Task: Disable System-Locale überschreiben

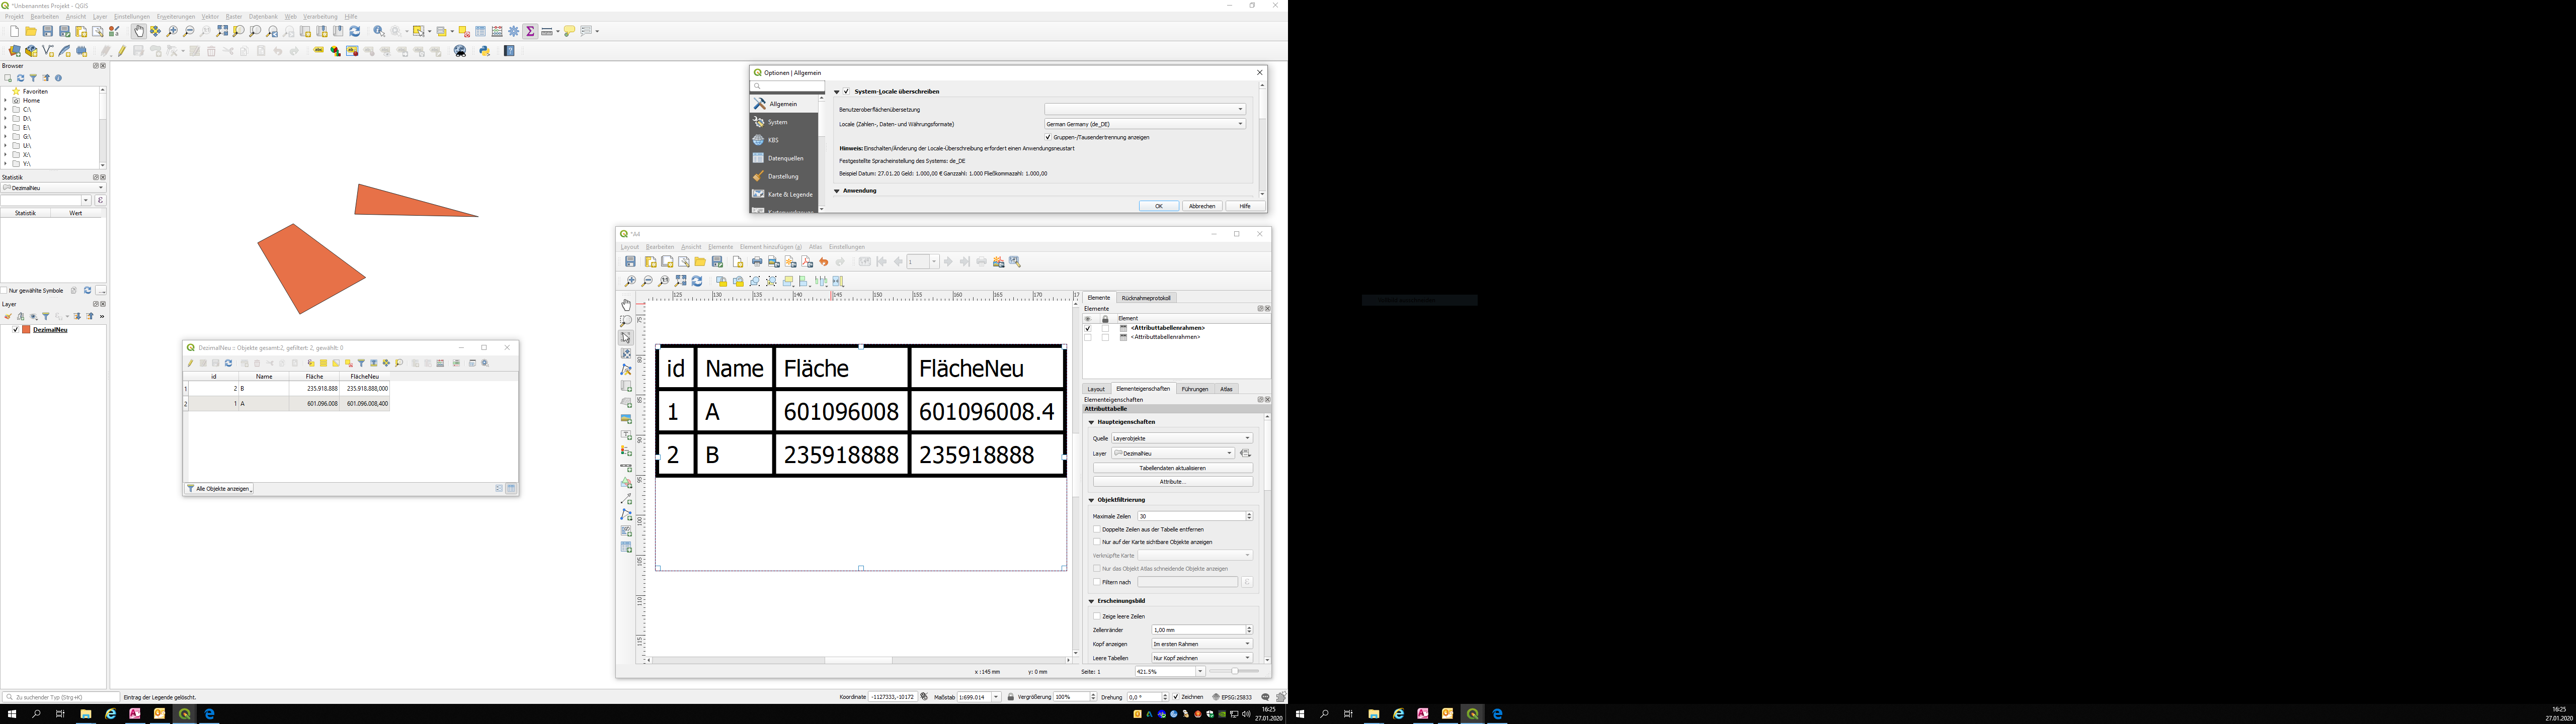Action: click(846, 92)
